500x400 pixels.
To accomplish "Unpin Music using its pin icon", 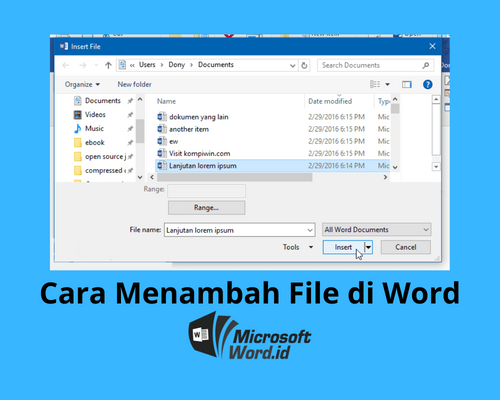I will [130, 129].
